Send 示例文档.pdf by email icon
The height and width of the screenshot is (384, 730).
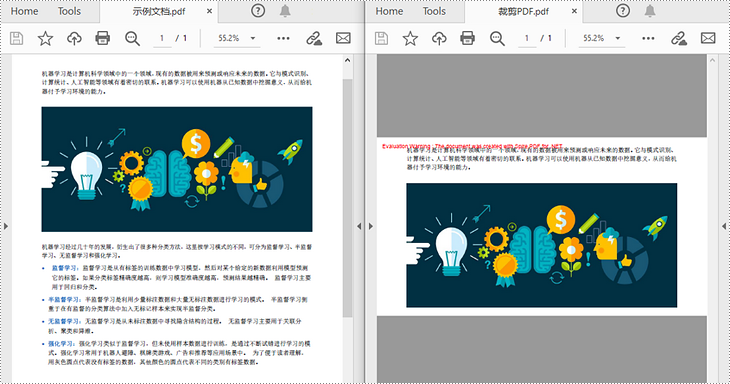[x=343, y=38]
